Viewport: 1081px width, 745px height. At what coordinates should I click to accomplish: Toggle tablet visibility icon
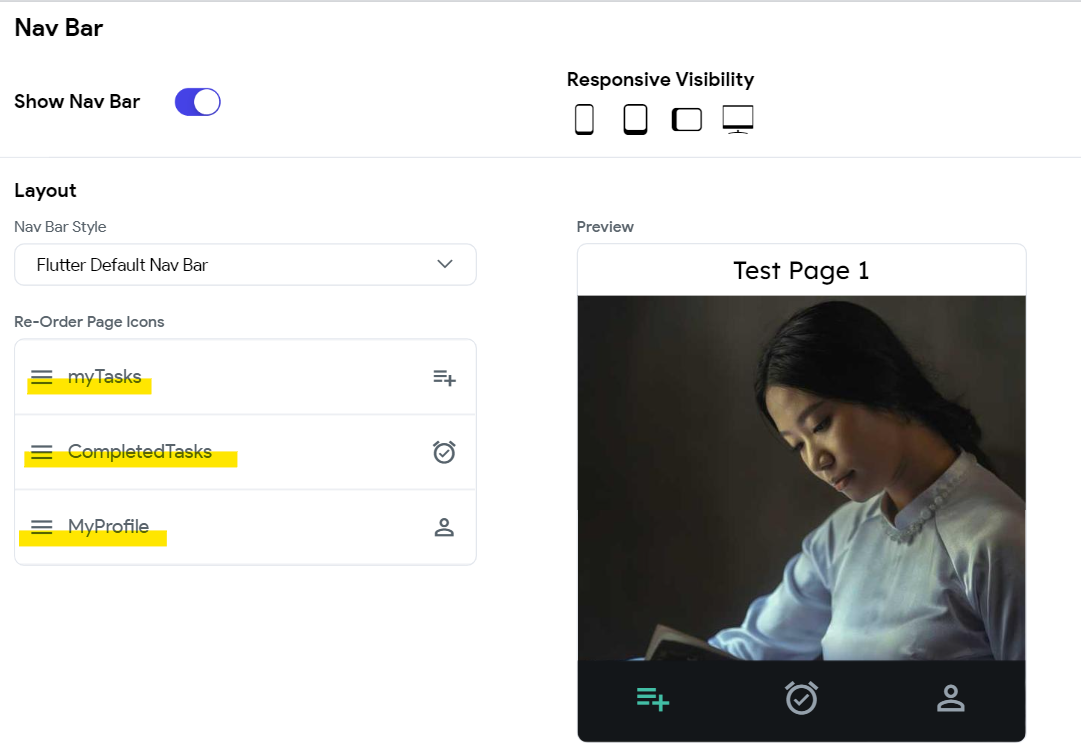pyautogui.click(x=635, y=119)
